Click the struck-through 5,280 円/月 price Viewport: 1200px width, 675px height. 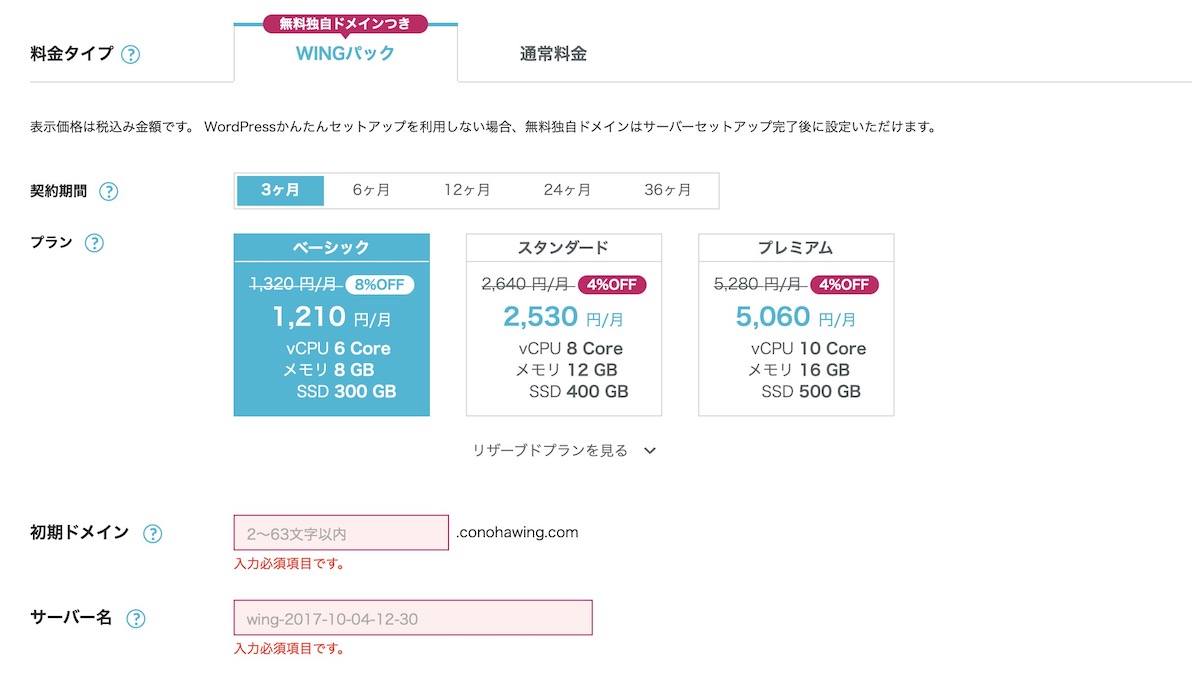(x=758, y=284)
